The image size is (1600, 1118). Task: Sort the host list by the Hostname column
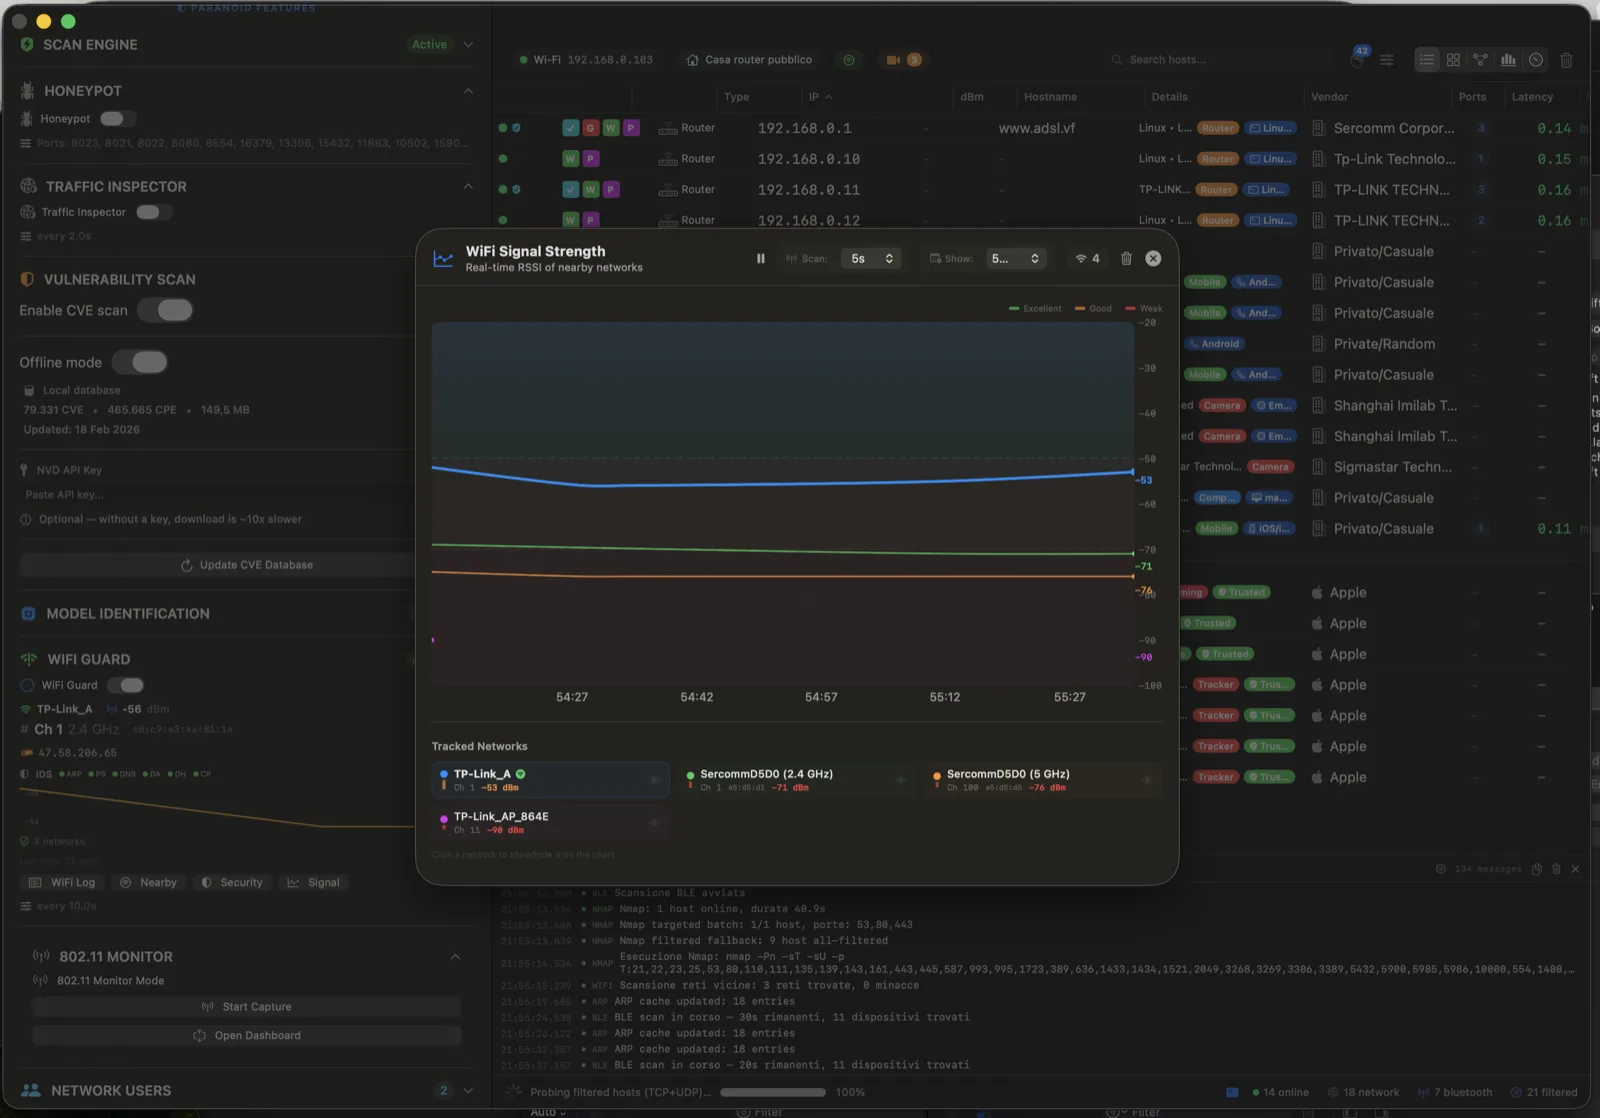click(x=1050, y=97)
